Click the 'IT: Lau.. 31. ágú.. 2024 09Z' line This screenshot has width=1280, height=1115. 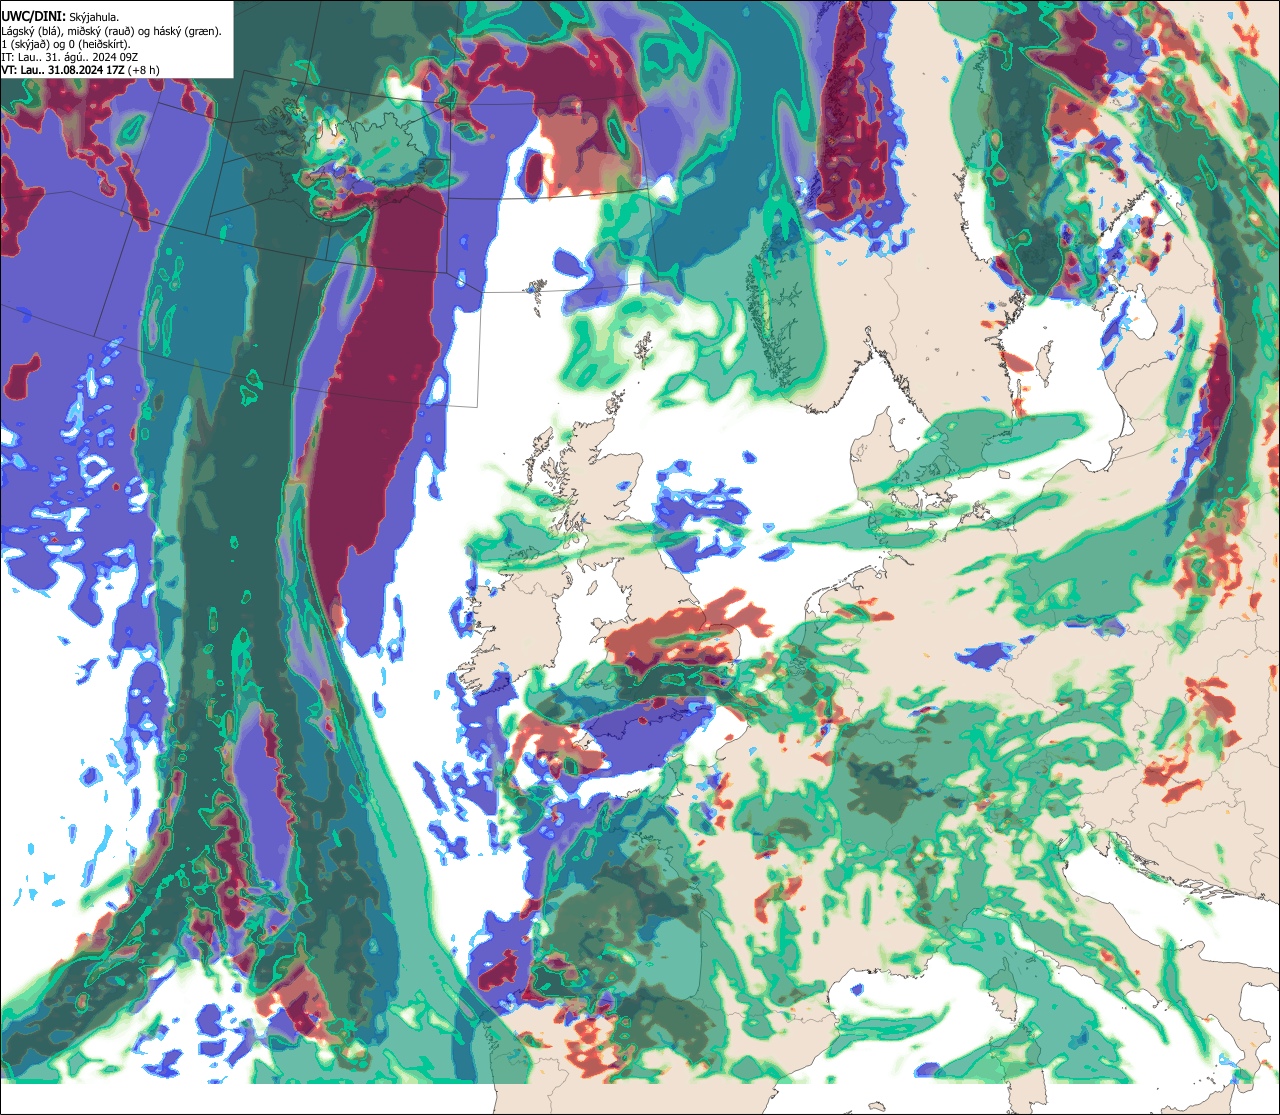pos(68,57)
